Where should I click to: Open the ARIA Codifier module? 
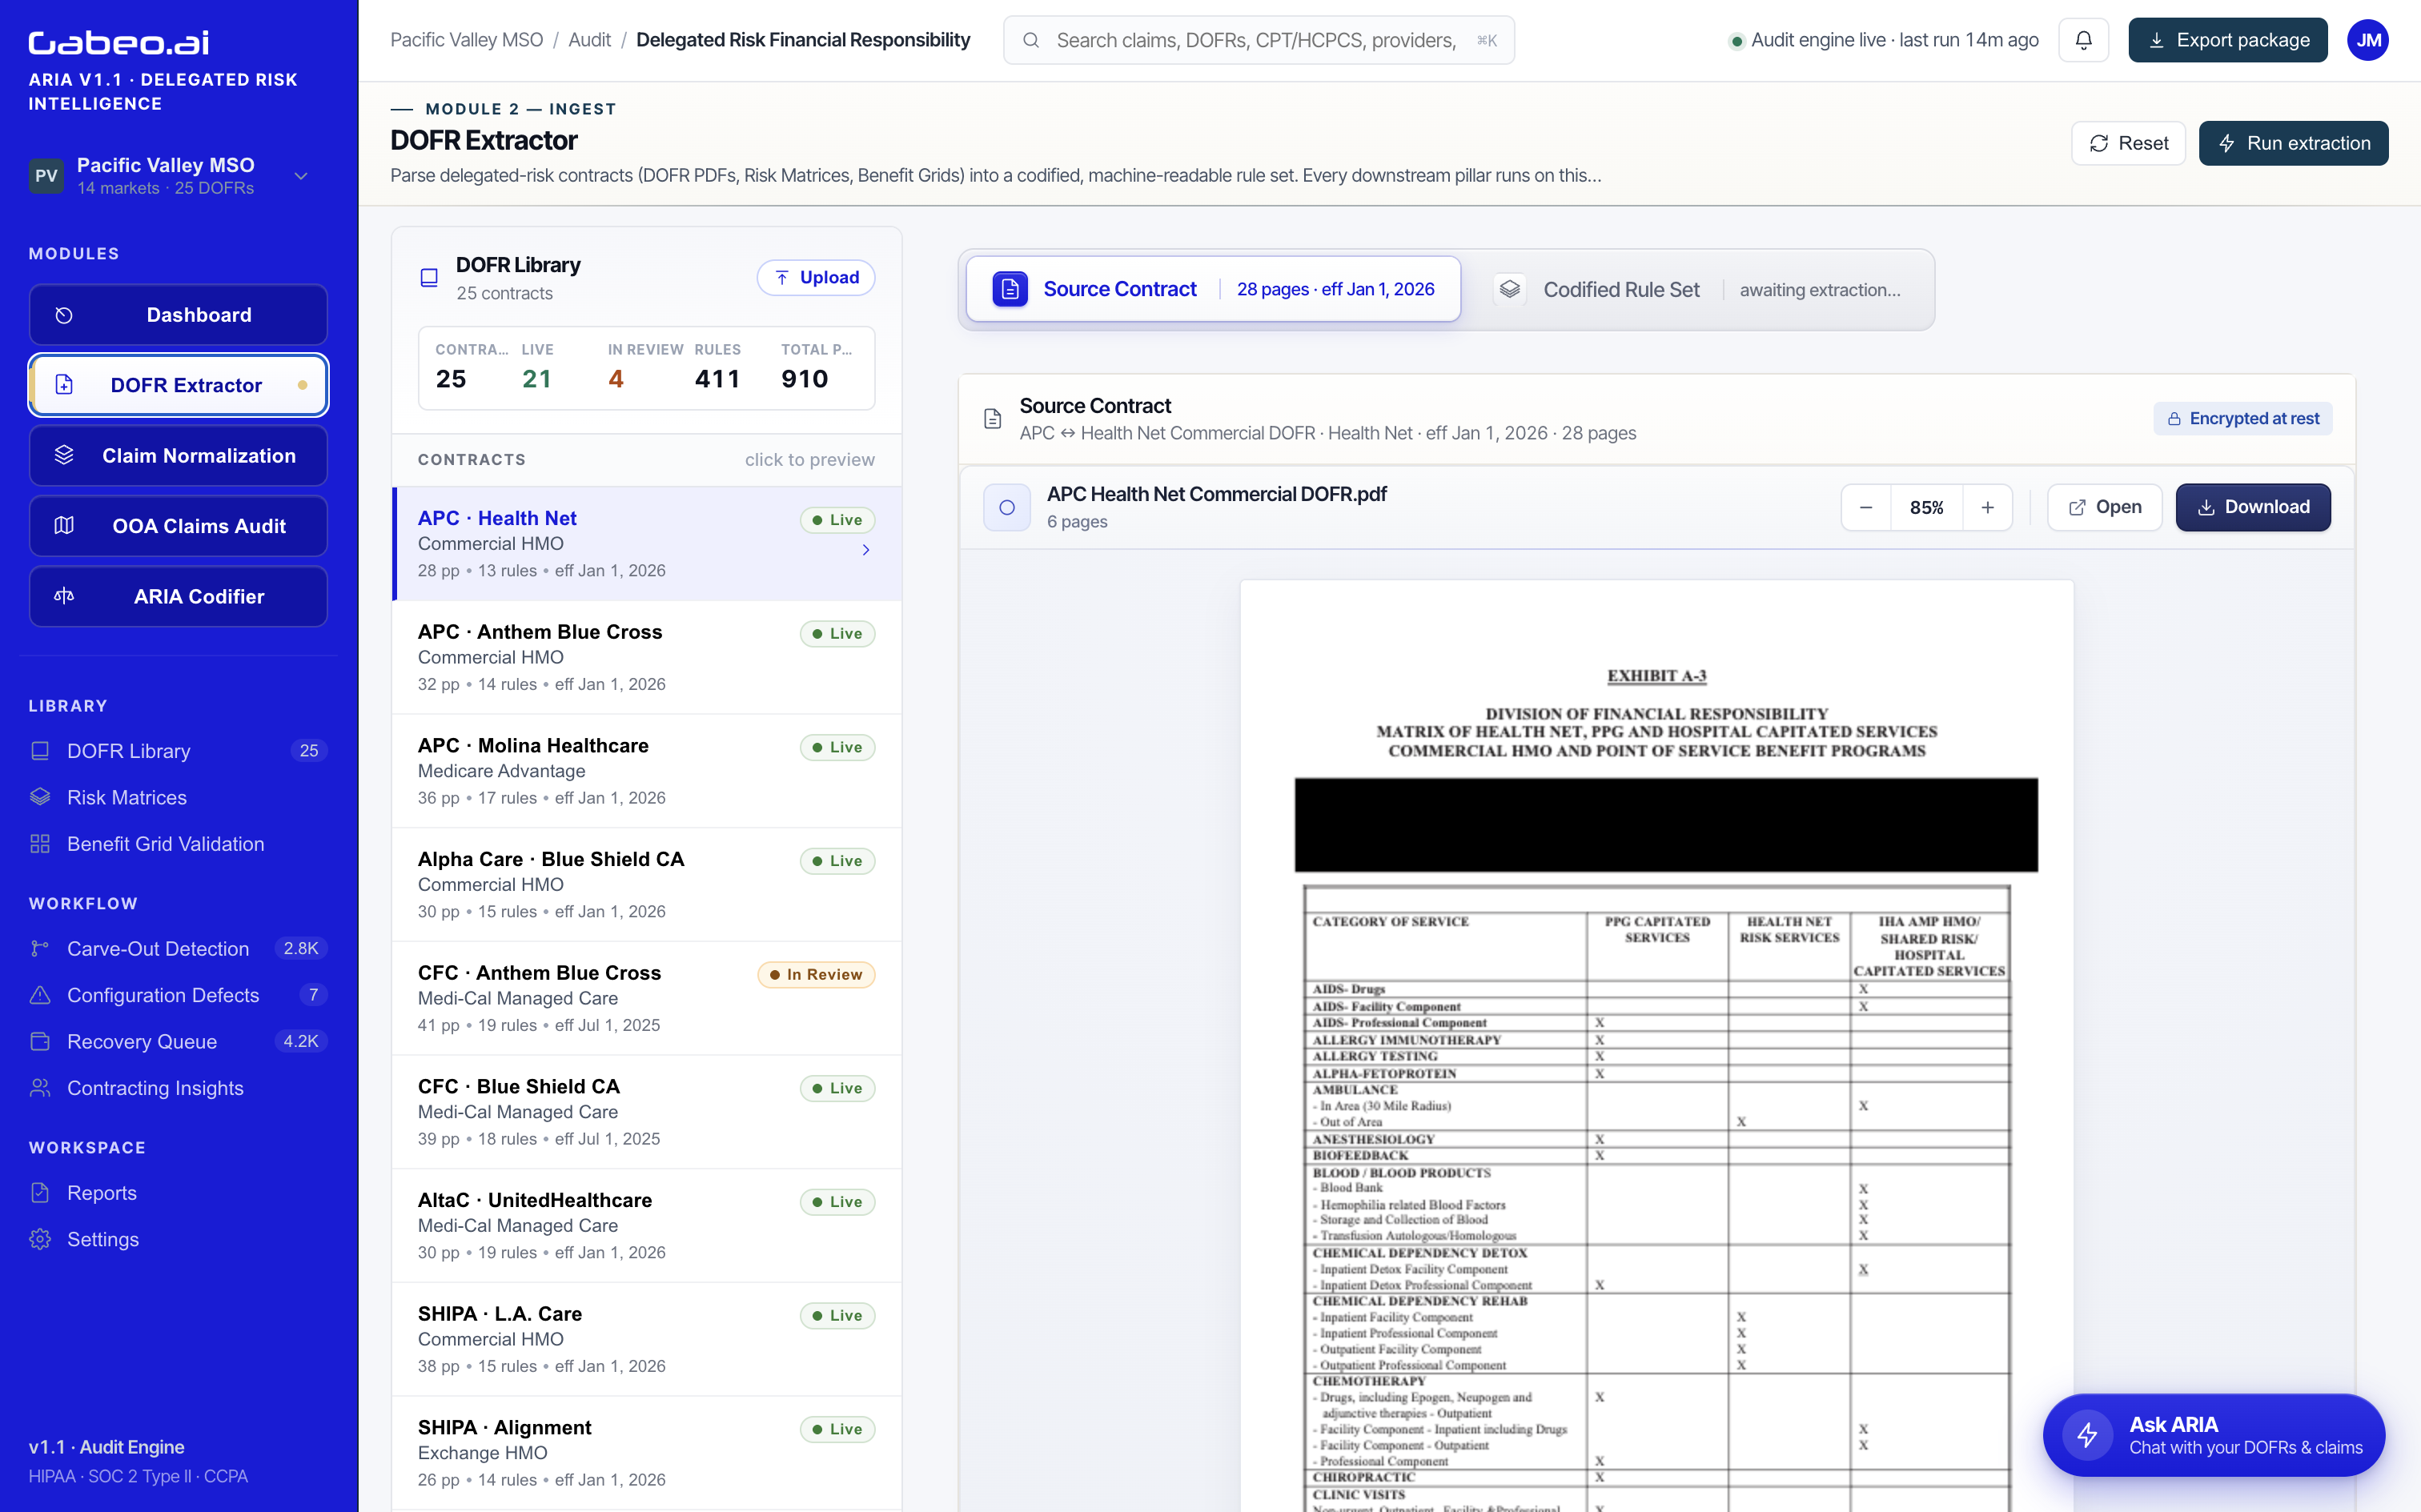point(178,596)
